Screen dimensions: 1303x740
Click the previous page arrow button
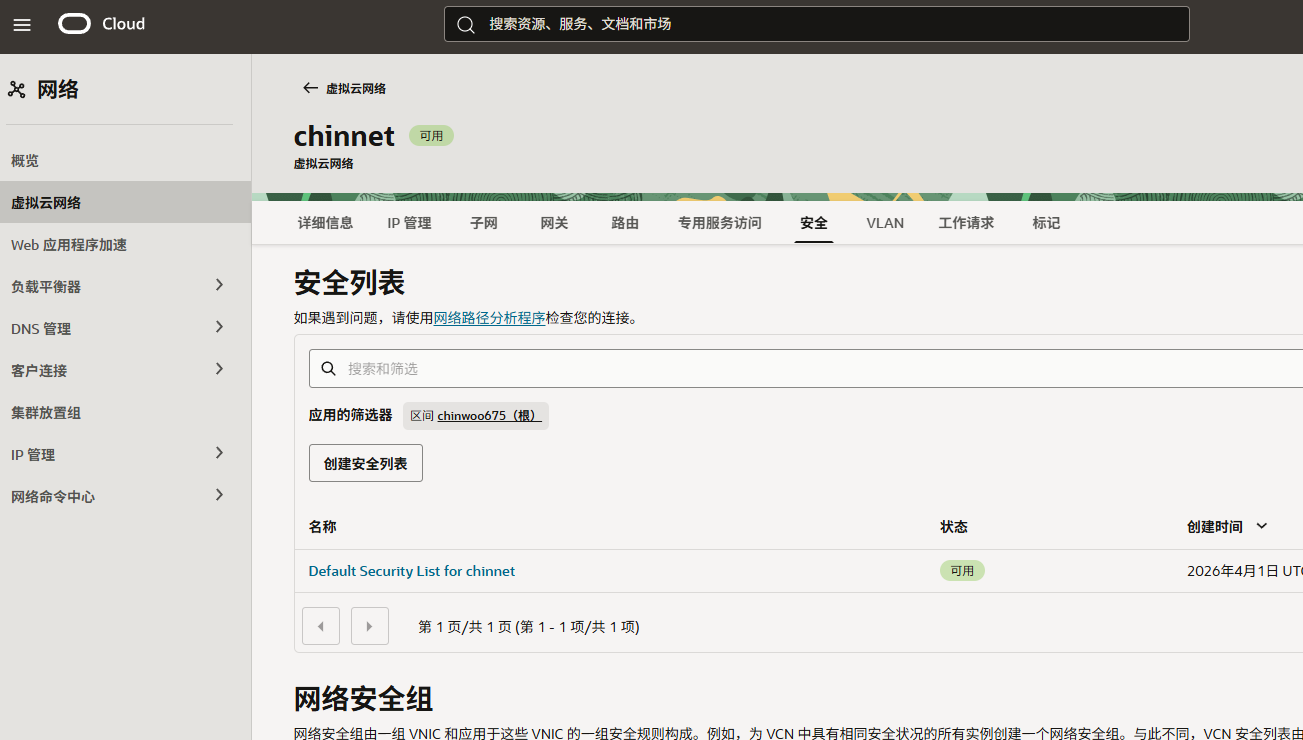(321, 626)
